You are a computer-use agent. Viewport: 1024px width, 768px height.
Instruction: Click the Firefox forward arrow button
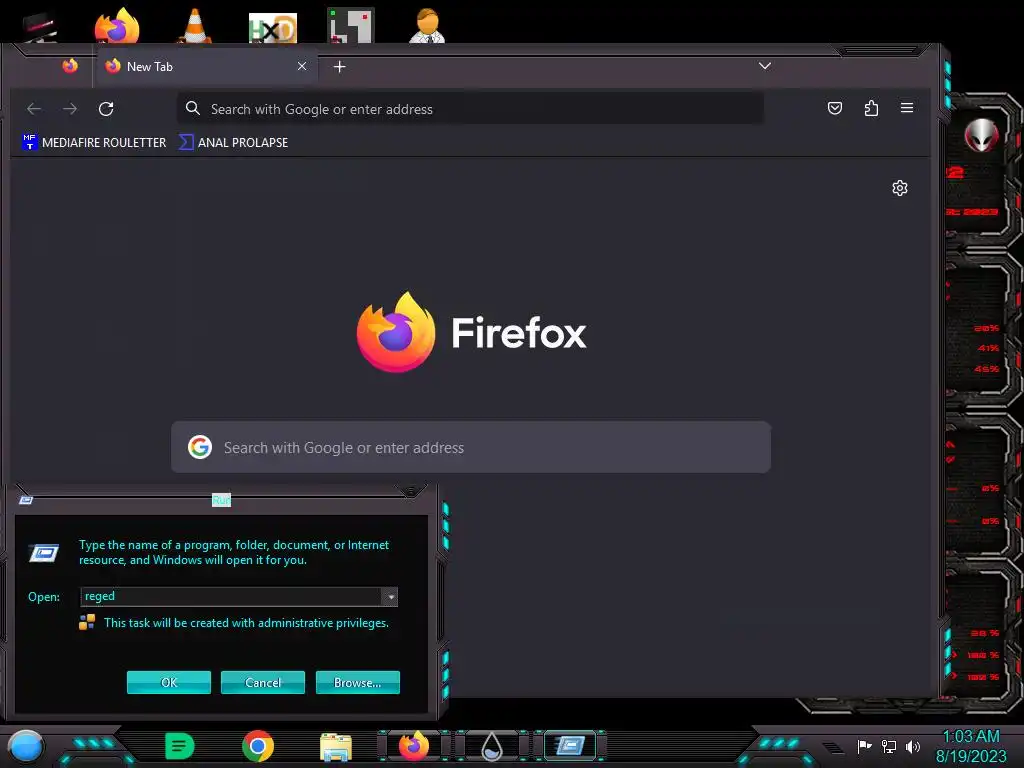[70, 108]
